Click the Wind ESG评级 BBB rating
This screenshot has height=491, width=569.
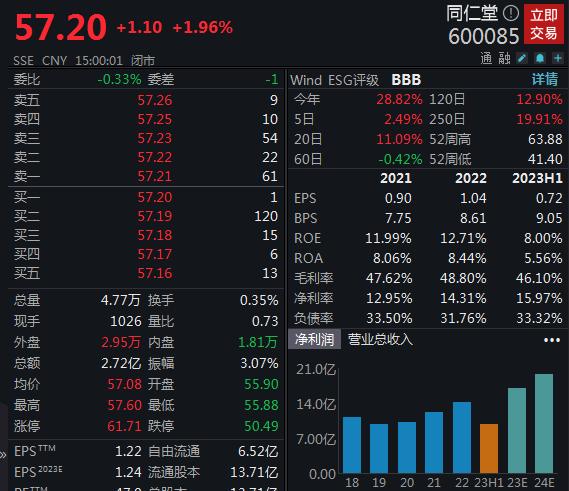pyautogui.click(x=406, y=79)
